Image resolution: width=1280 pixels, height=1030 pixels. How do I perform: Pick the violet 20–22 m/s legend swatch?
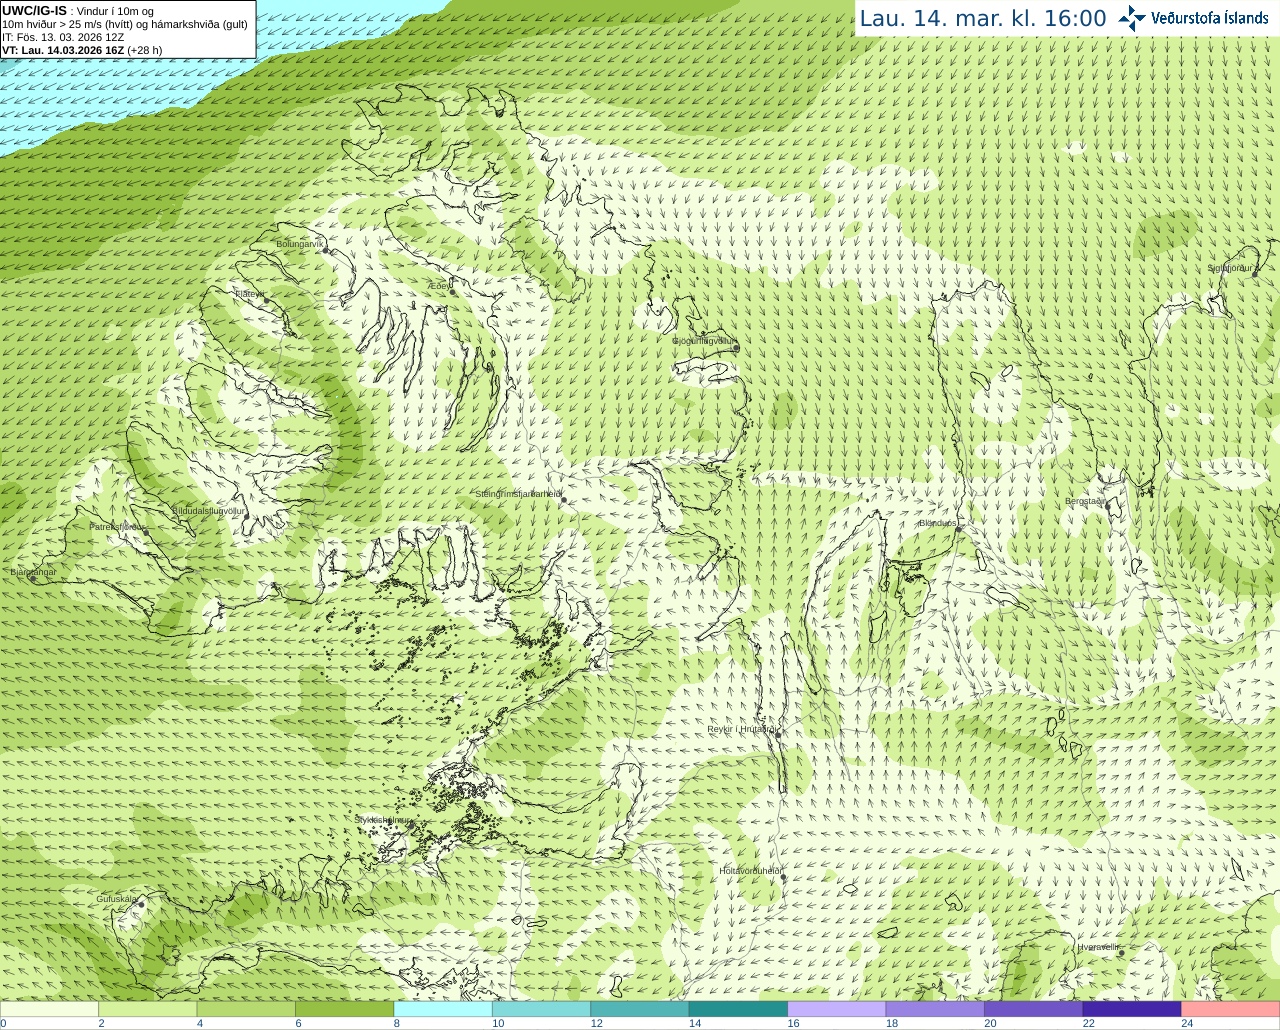[x=1034, y=1009]
